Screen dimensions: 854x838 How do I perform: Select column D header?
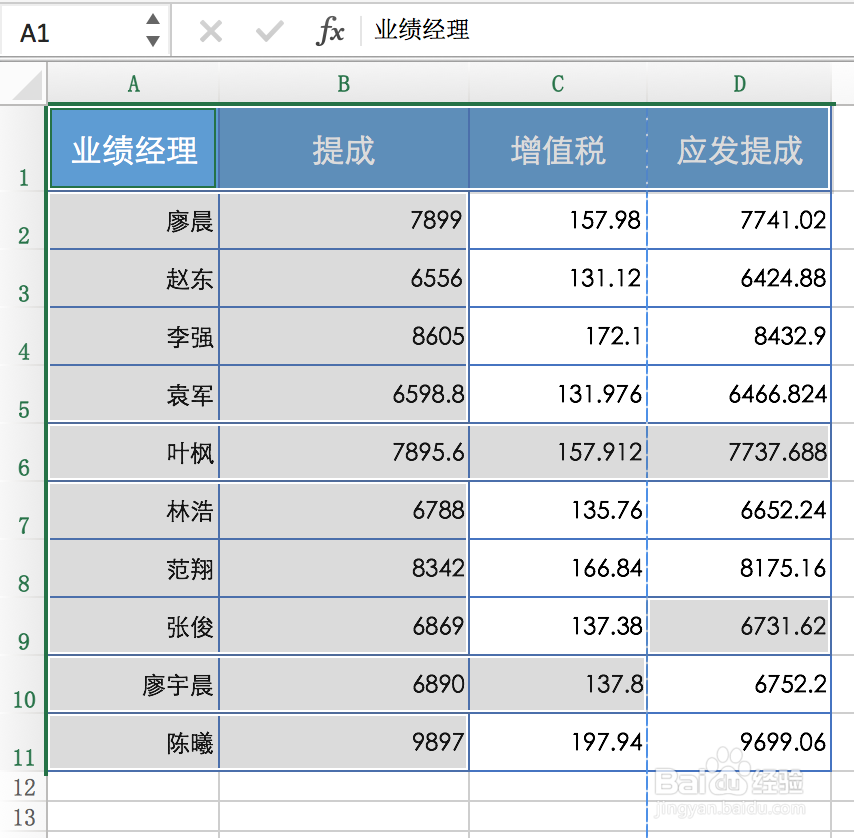click(x=739, y=85)
